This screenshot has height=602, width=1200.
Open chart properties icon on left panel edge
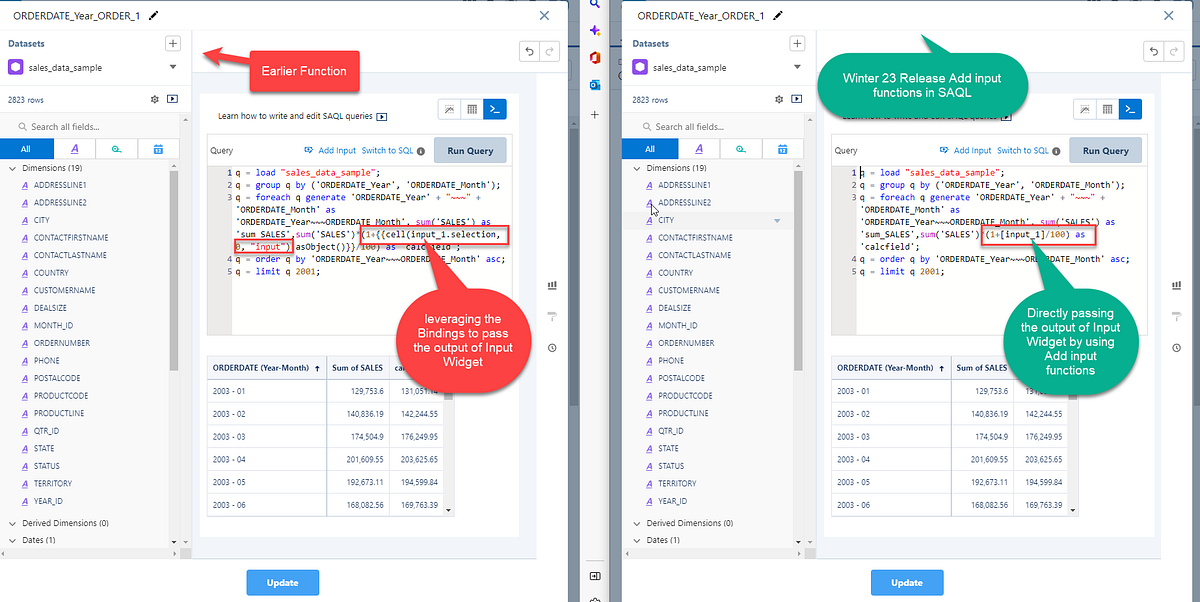pos(552,285)
